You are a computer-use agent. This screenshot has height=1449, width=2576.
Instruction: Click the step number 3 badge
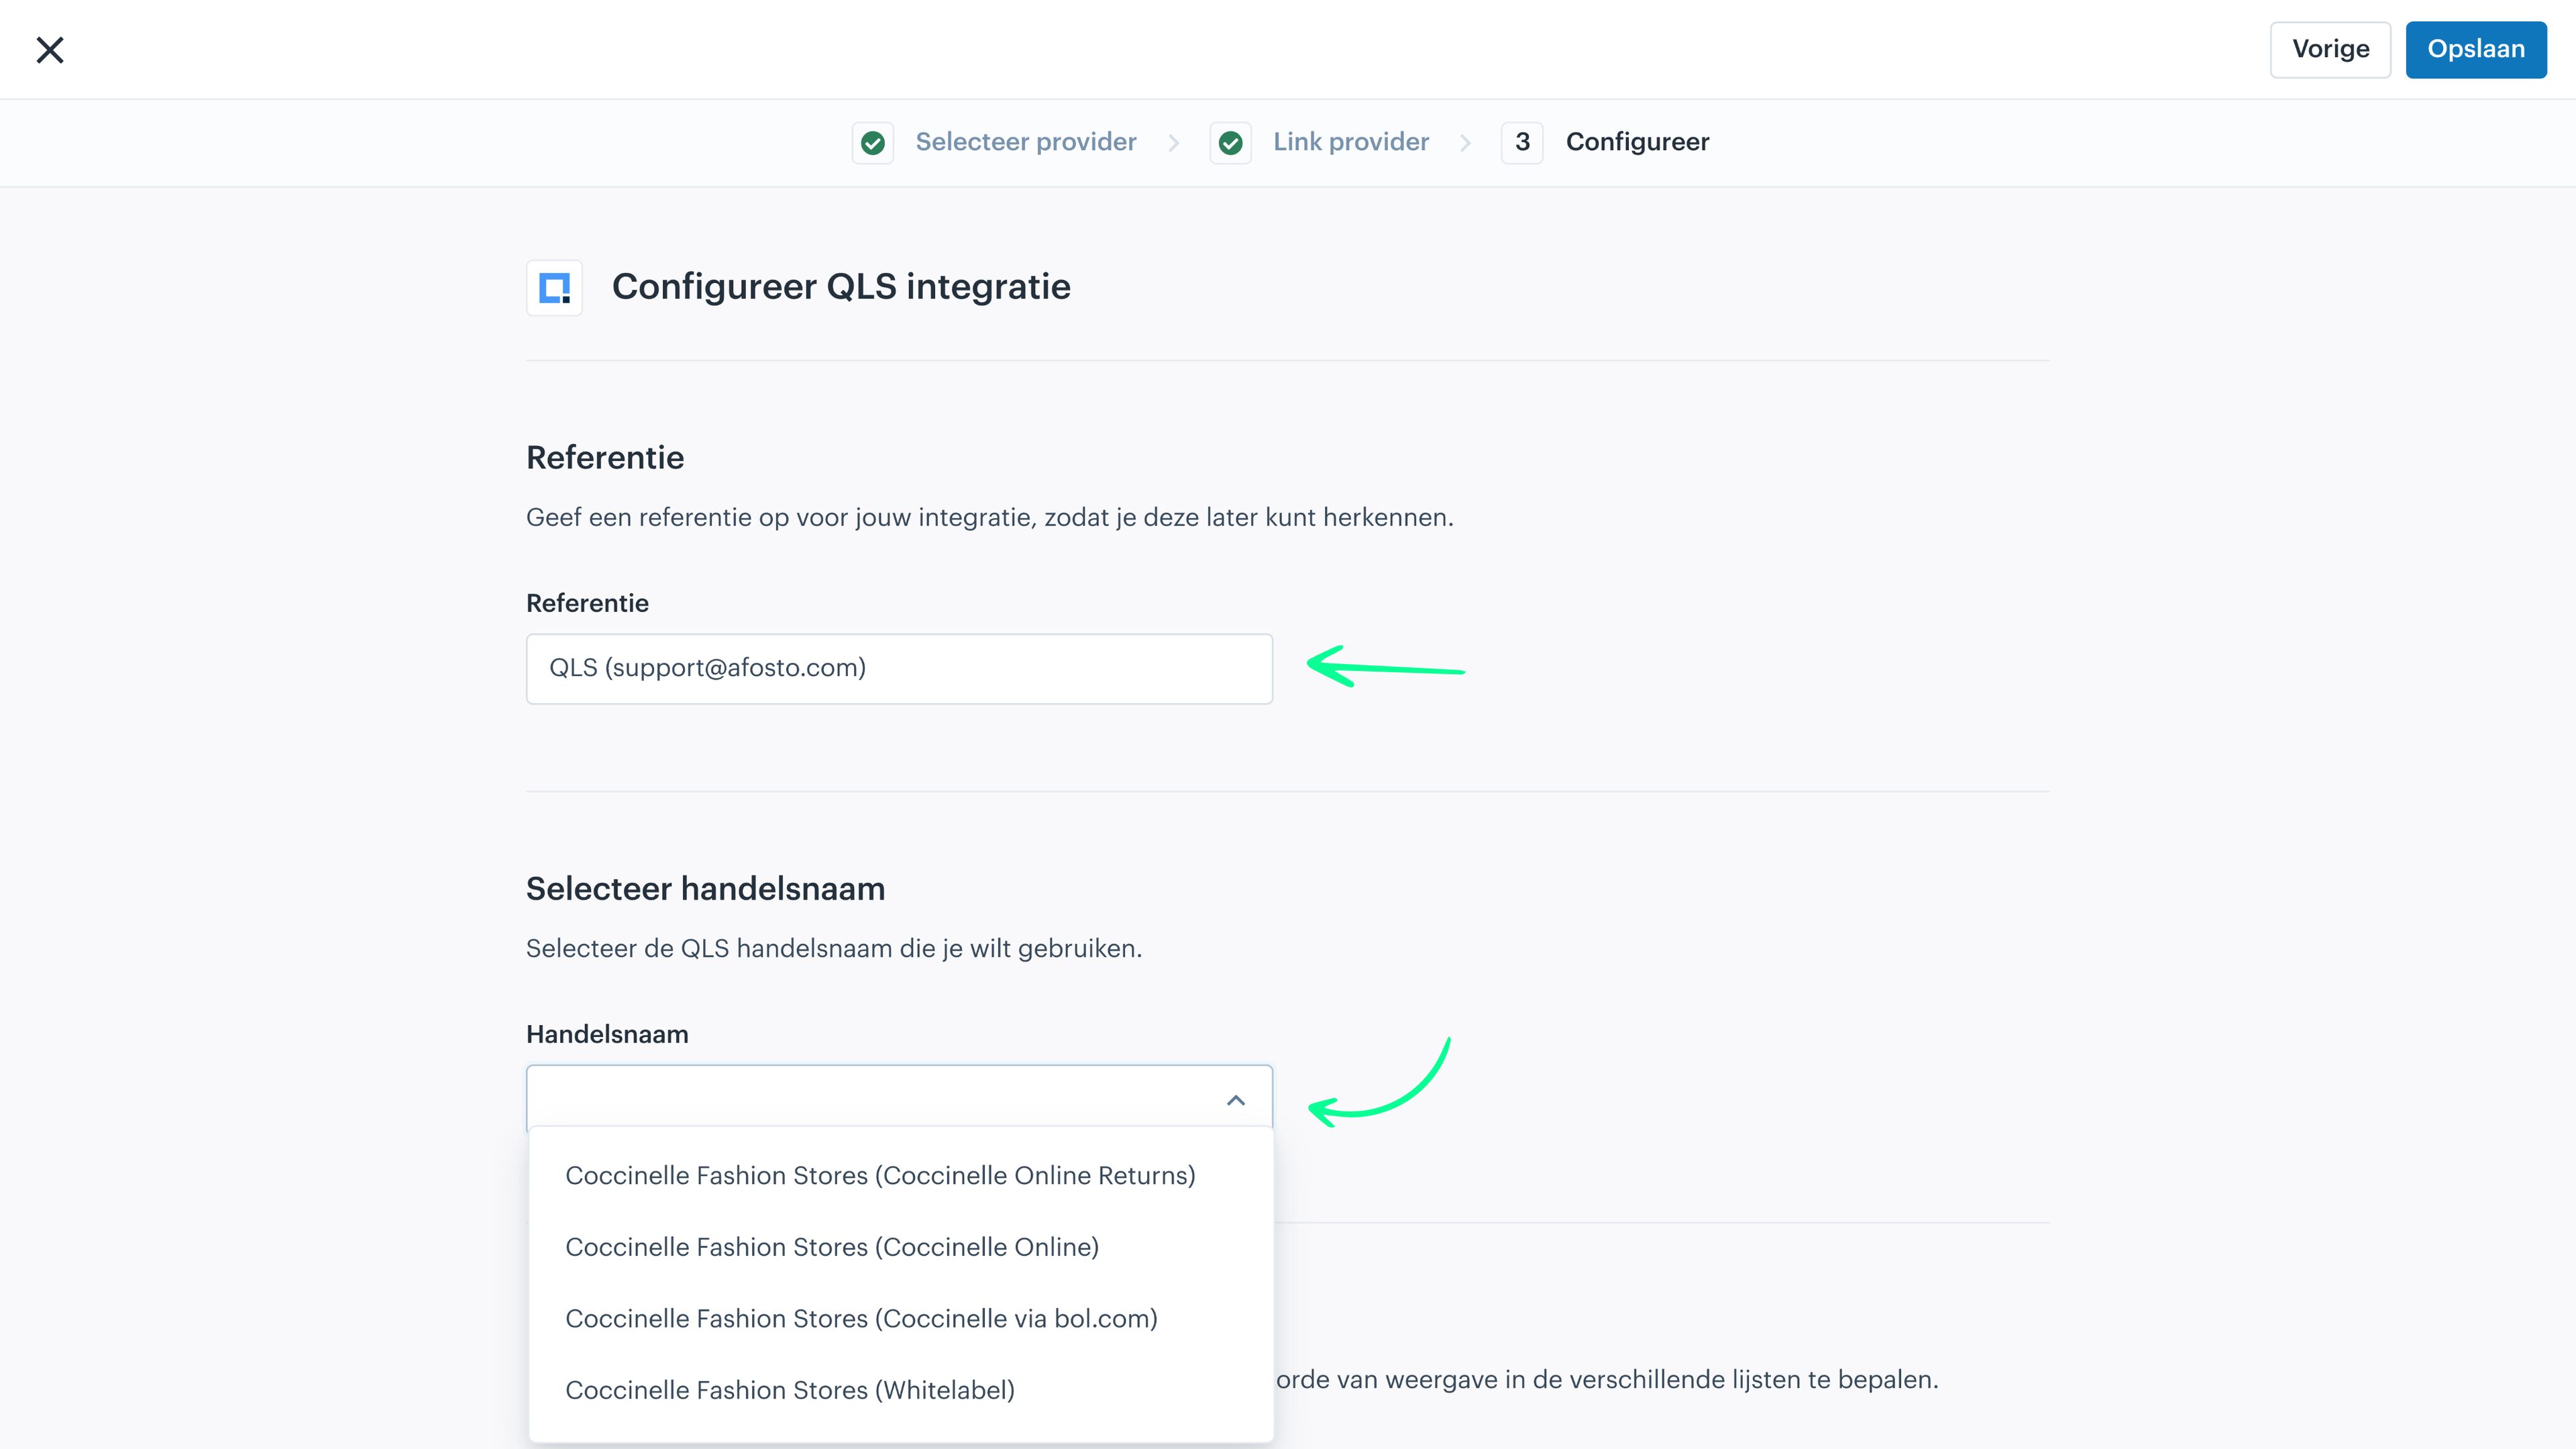click(x=1522, y=143)
